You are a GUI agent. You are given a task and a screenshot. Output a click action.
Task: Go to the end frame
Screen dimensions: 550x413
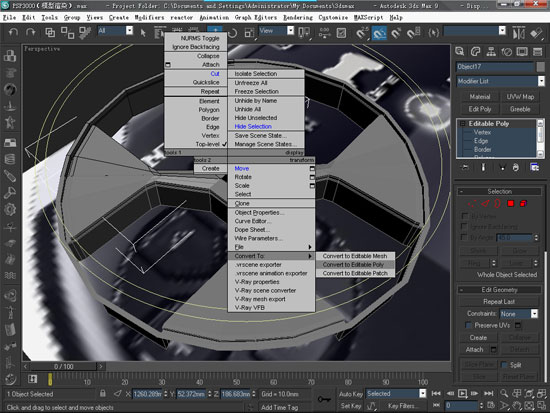click(489, 393)
